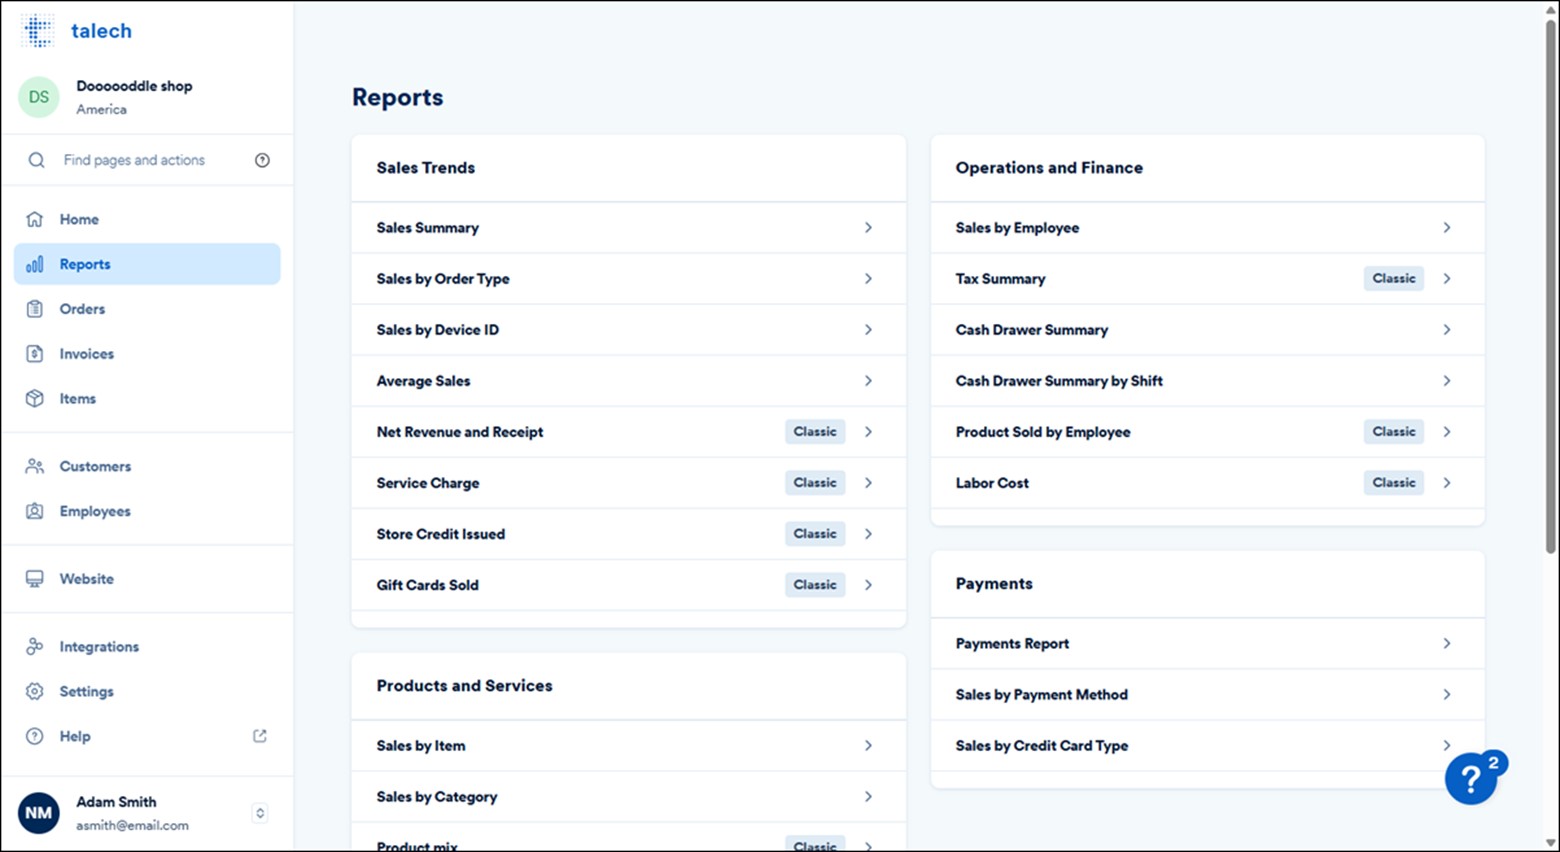
Task: Click the Customers icon
Action: pyautogui.click(x=36, y=466)
